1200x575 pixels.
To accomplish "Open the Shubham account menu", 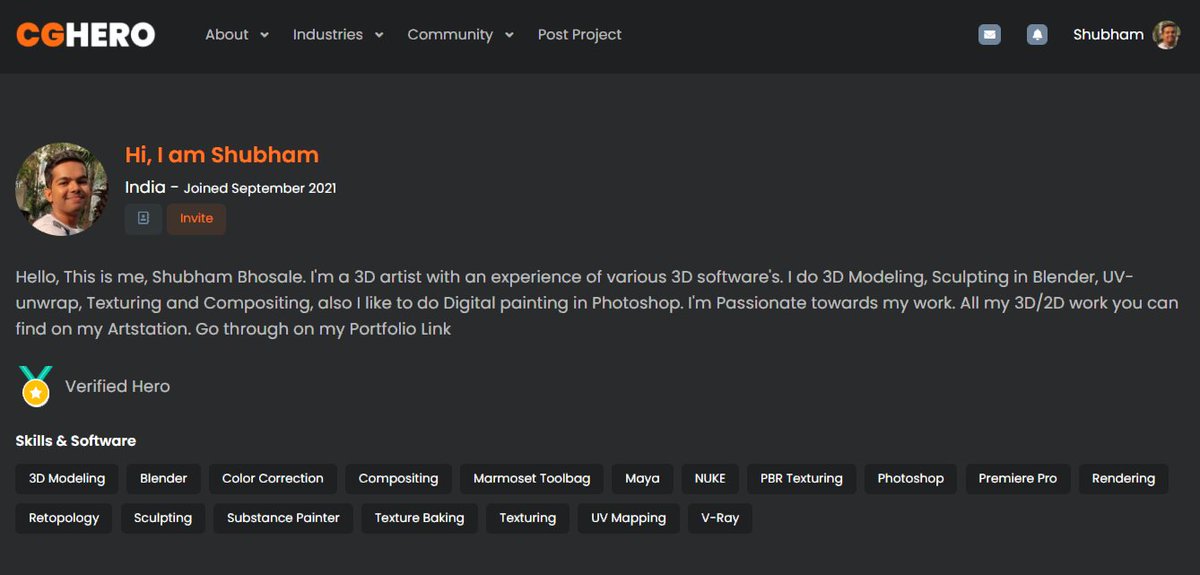I will point(1108,35).
